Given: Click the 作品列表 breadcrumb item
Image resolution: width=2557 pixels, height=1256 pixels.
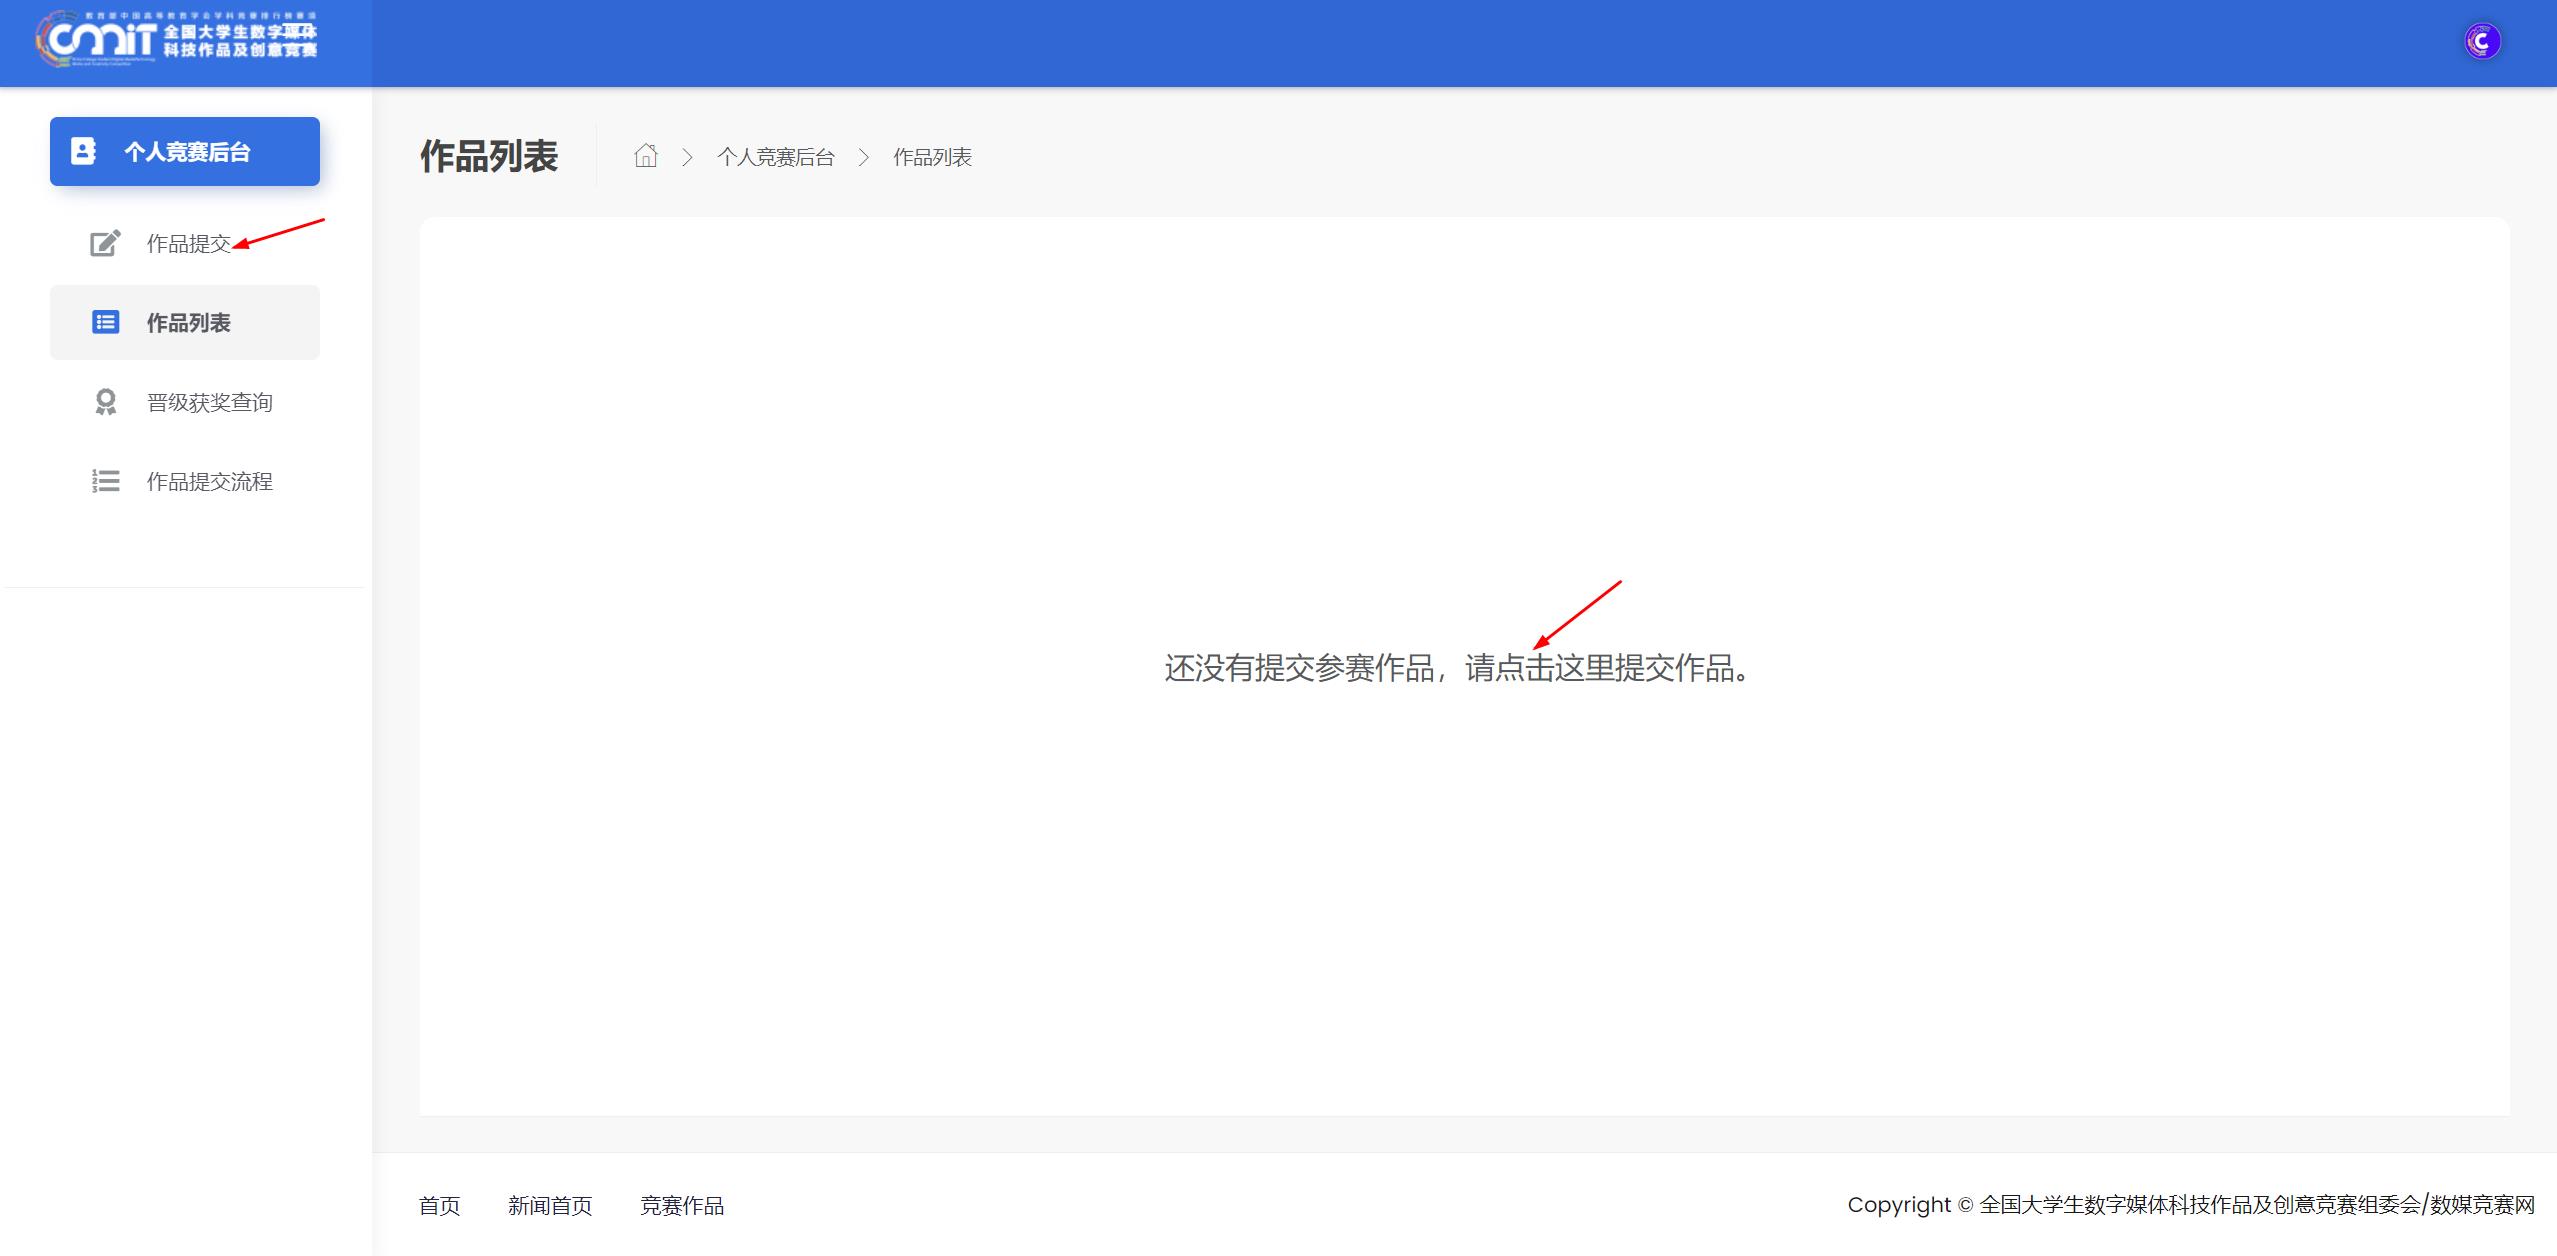Looking at the screenshot, I should point(931,157).
